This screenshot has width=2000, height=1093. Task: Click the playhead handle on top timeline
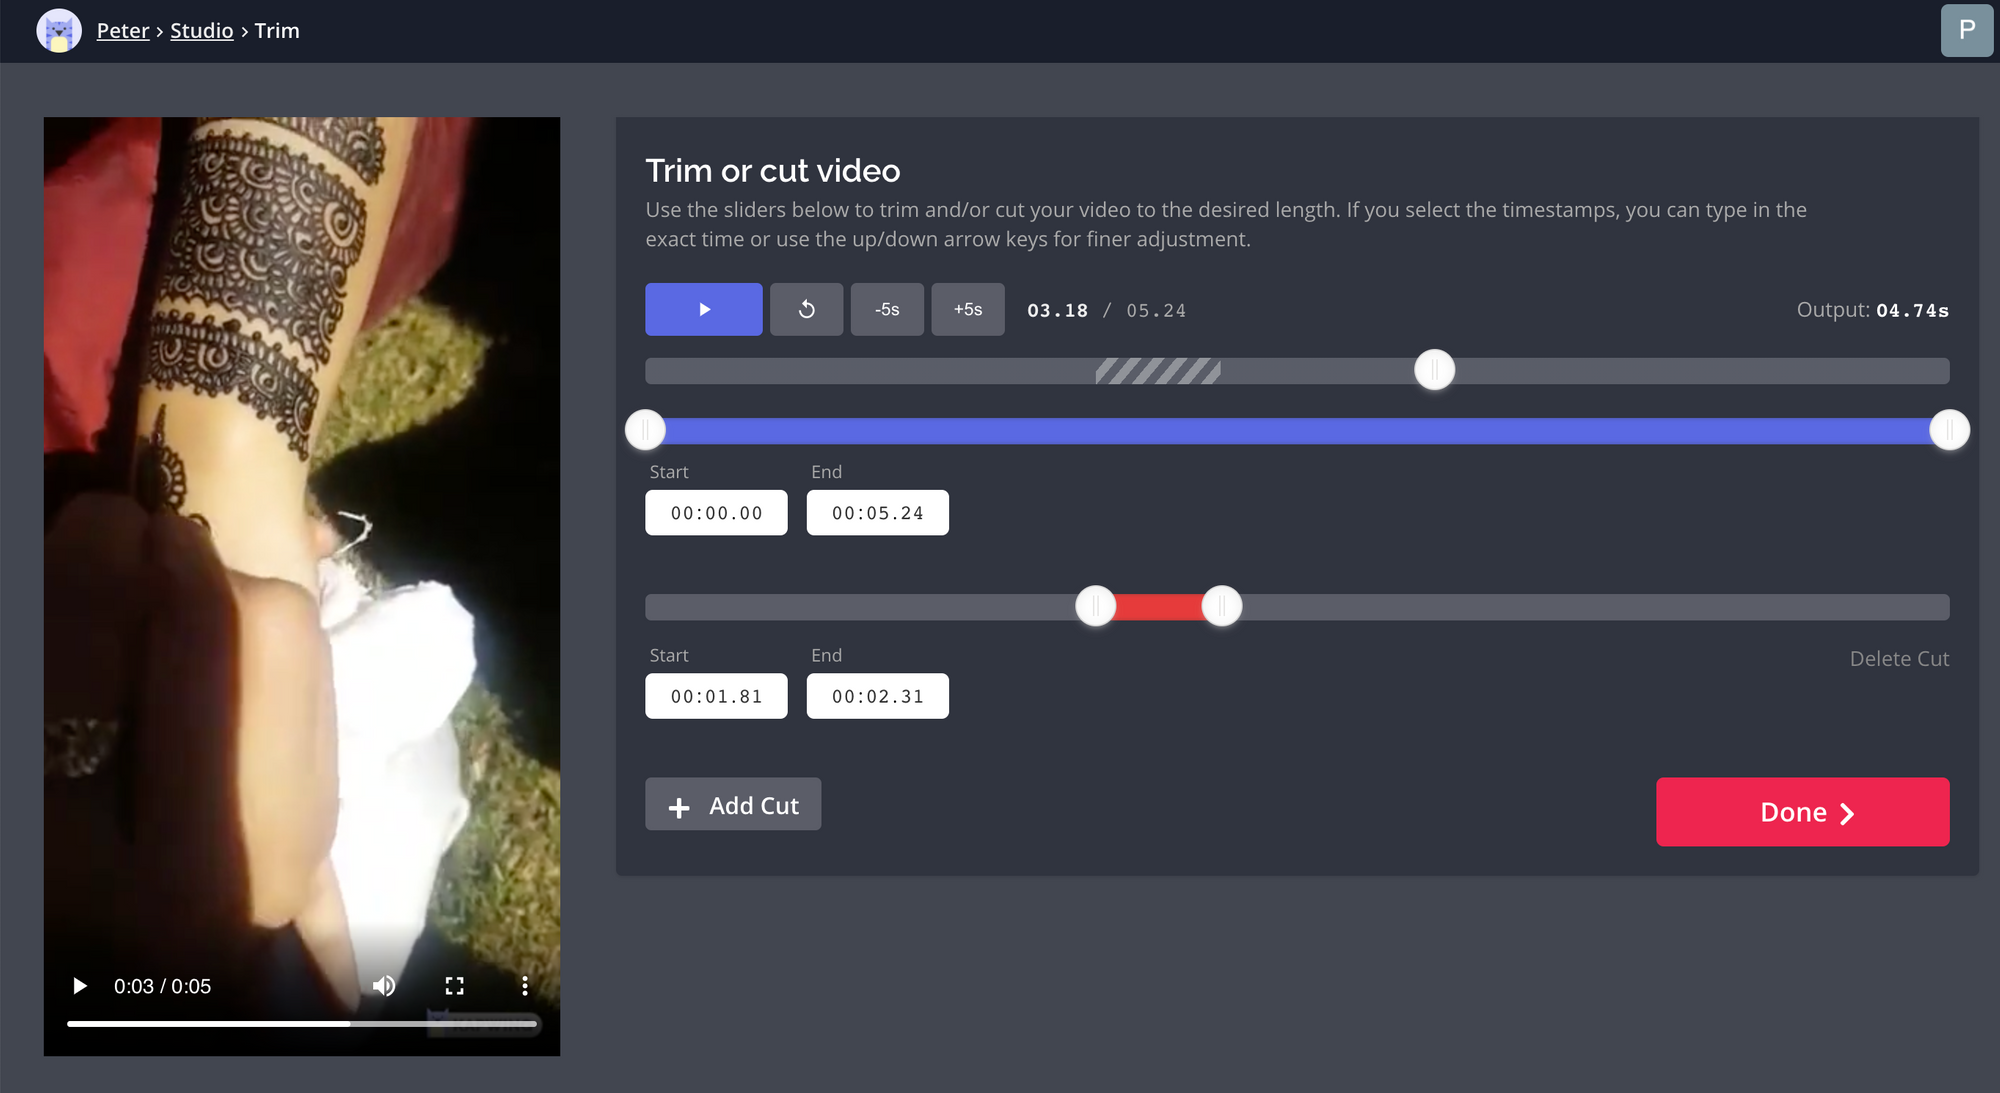(1434, 370)
